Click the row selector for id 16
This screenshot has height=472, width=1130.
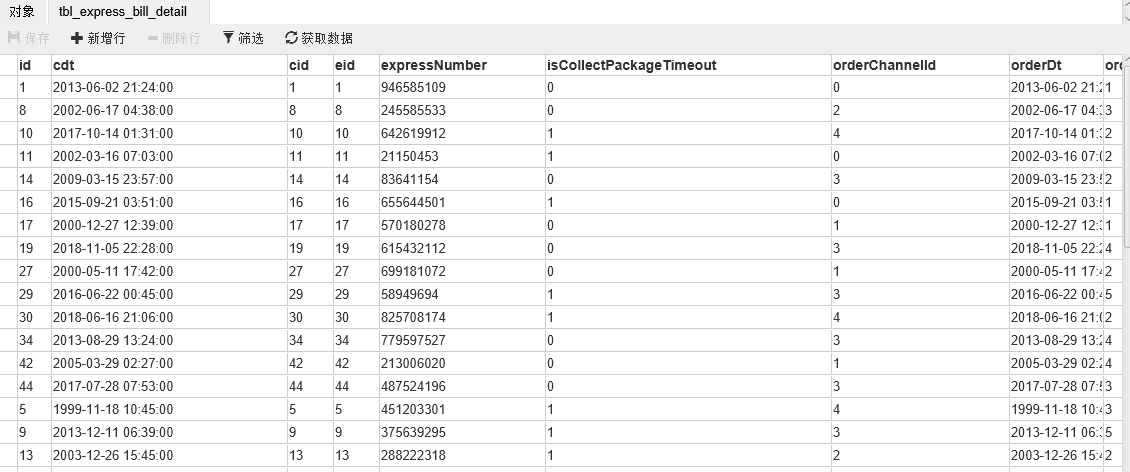9,202
